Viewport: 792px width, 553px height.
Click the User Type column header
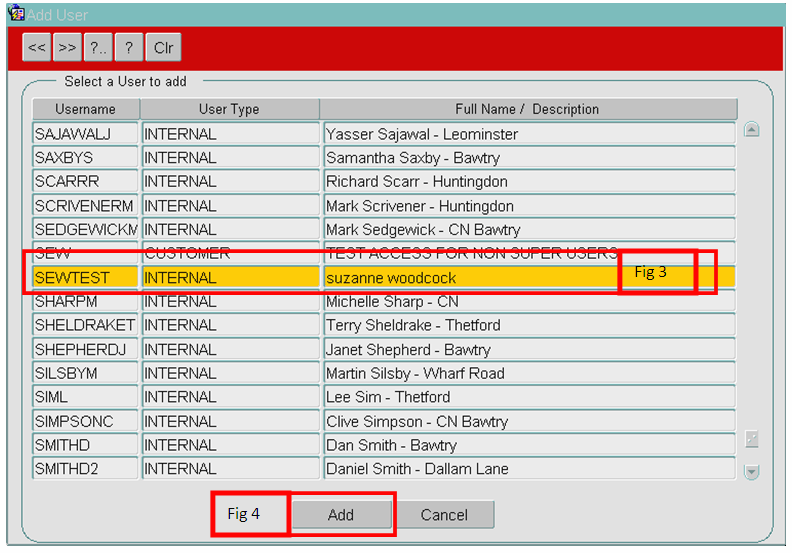coord(229,109)
